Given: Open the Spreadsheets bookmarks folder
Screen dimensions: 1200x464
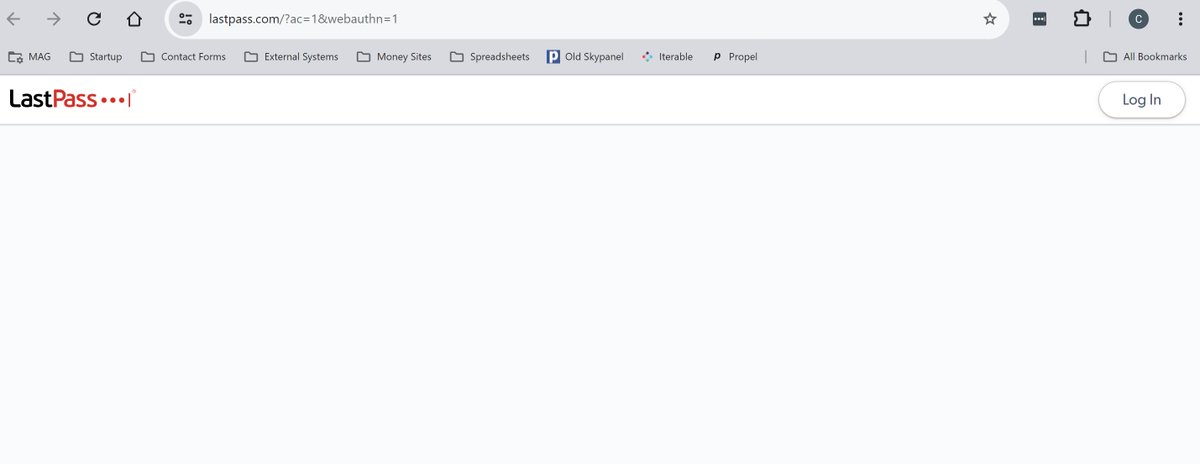Looking at the screenshot, I should (x=490, y=57).
